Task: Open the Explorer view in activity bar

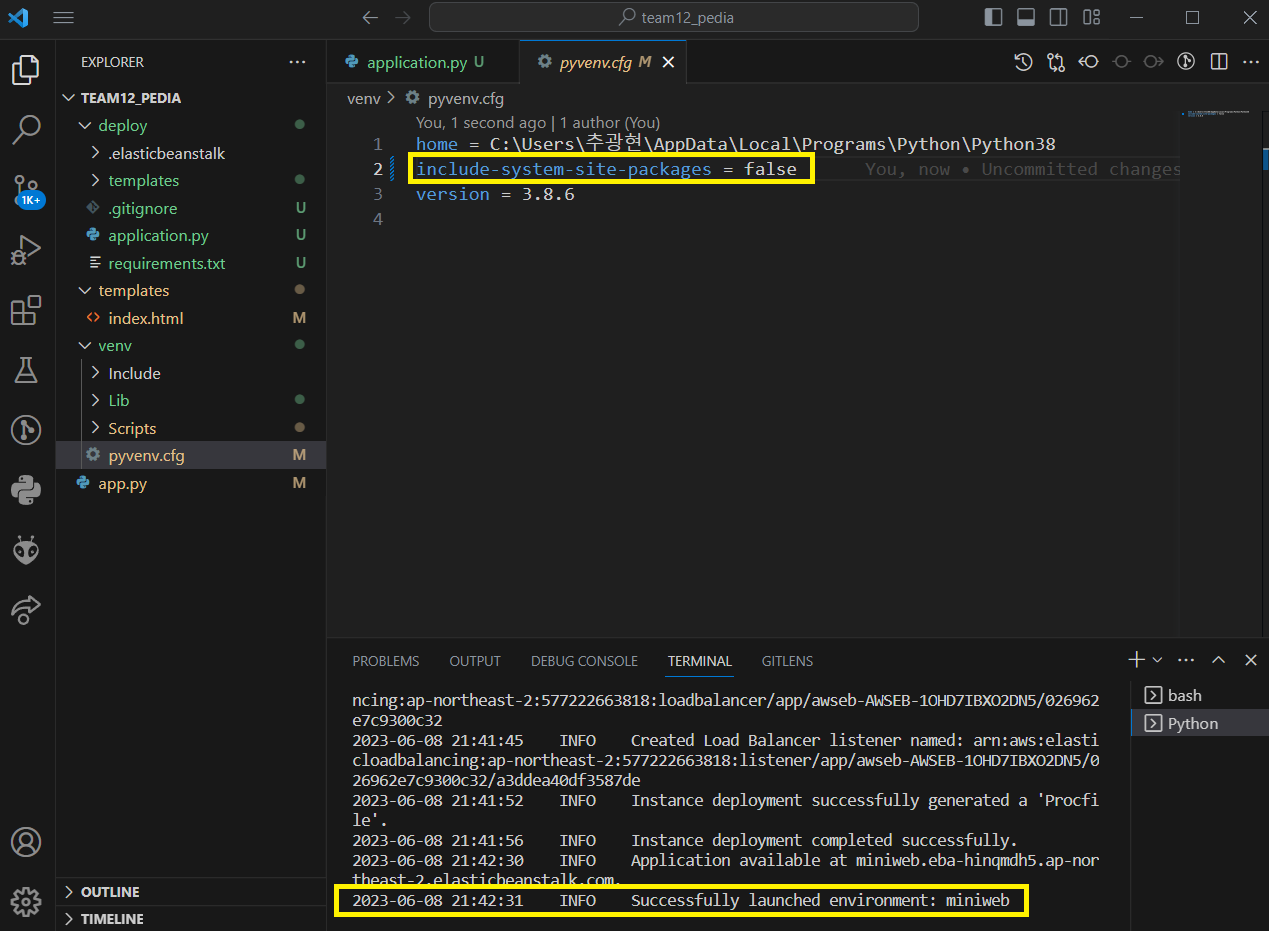Action: click(26, 70)
